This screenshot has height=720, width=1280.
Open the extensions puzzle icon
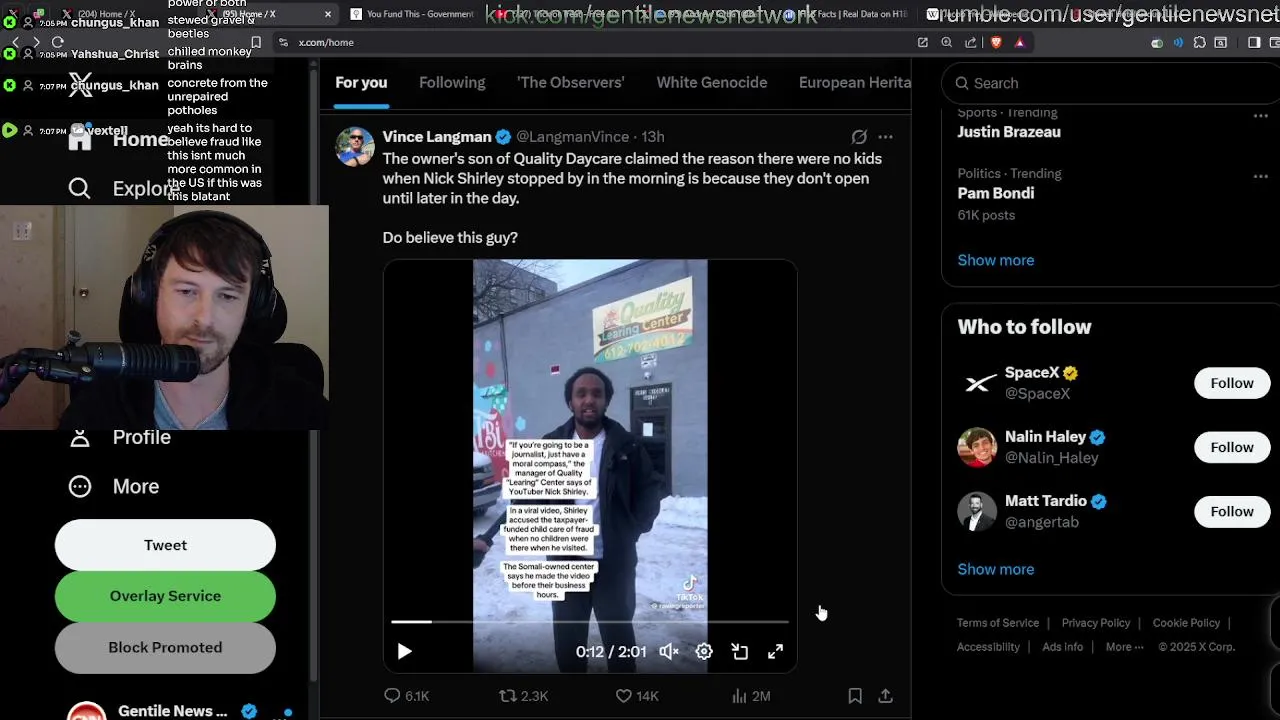point(1200,42)
